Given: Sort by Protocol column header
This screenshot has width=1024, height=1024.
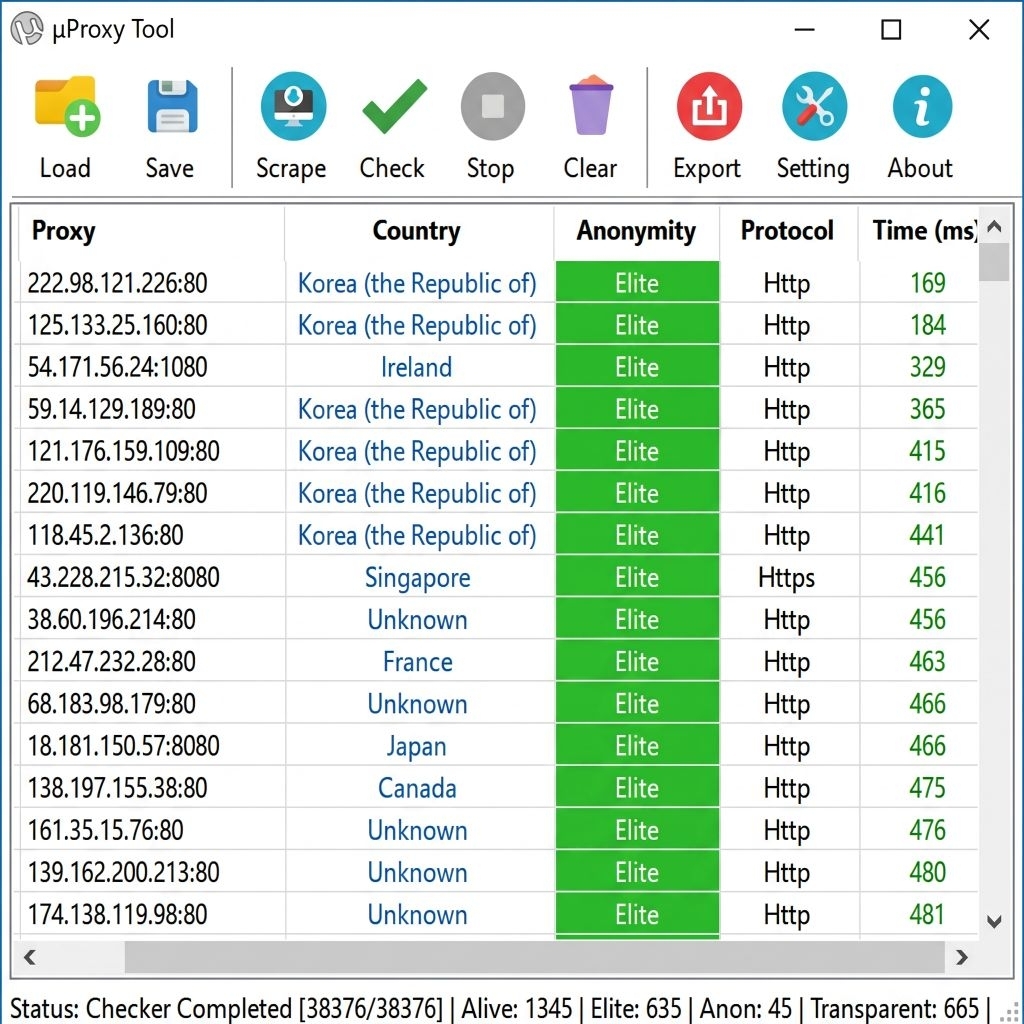Looking at the screenshot, I should pyautogui.click(x=788, y=231).
